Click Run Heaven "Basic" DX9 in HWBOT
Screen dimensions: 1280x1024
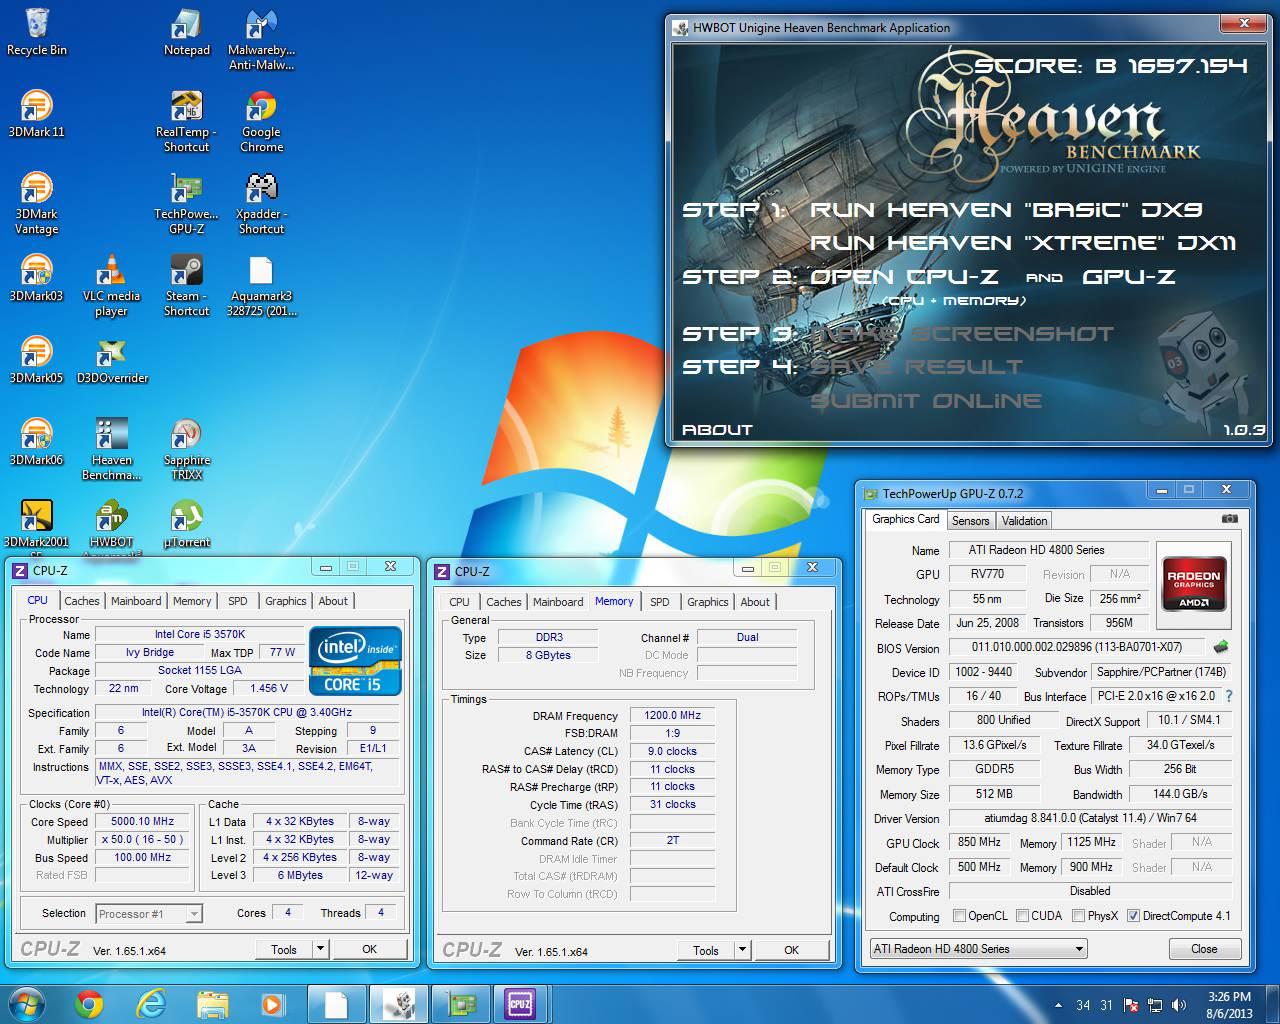click(1005, 210)
